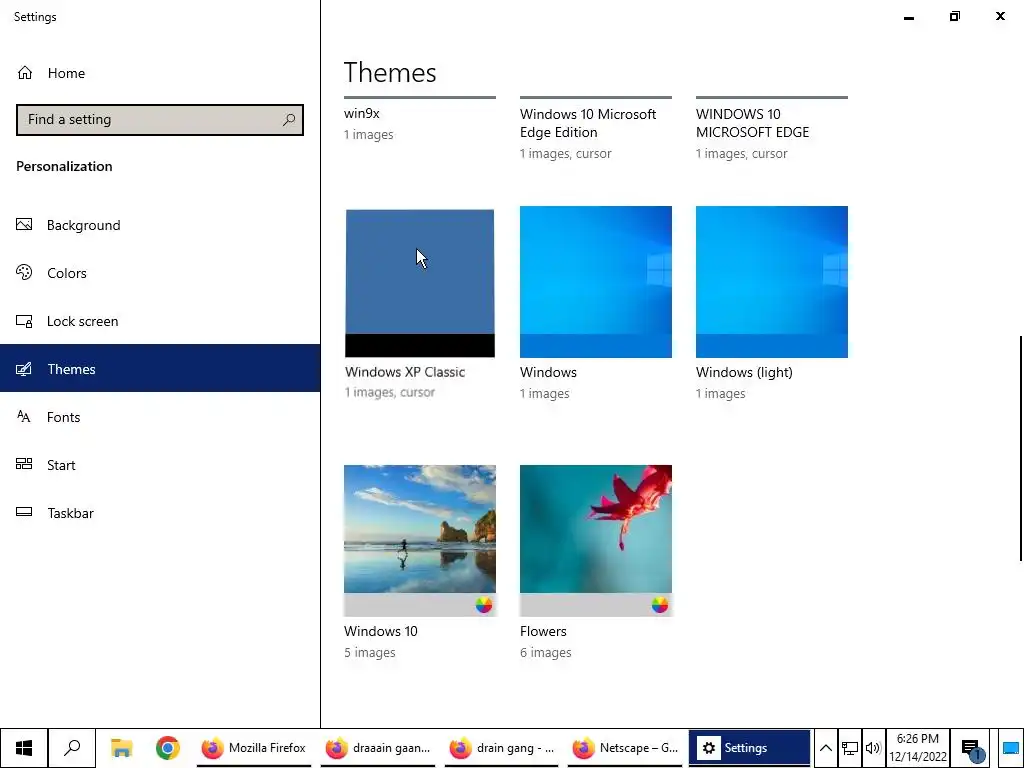Click the Windows XP Classic theme name
1024x768 pixels.
pyautogui.click(x=405, y=372)
